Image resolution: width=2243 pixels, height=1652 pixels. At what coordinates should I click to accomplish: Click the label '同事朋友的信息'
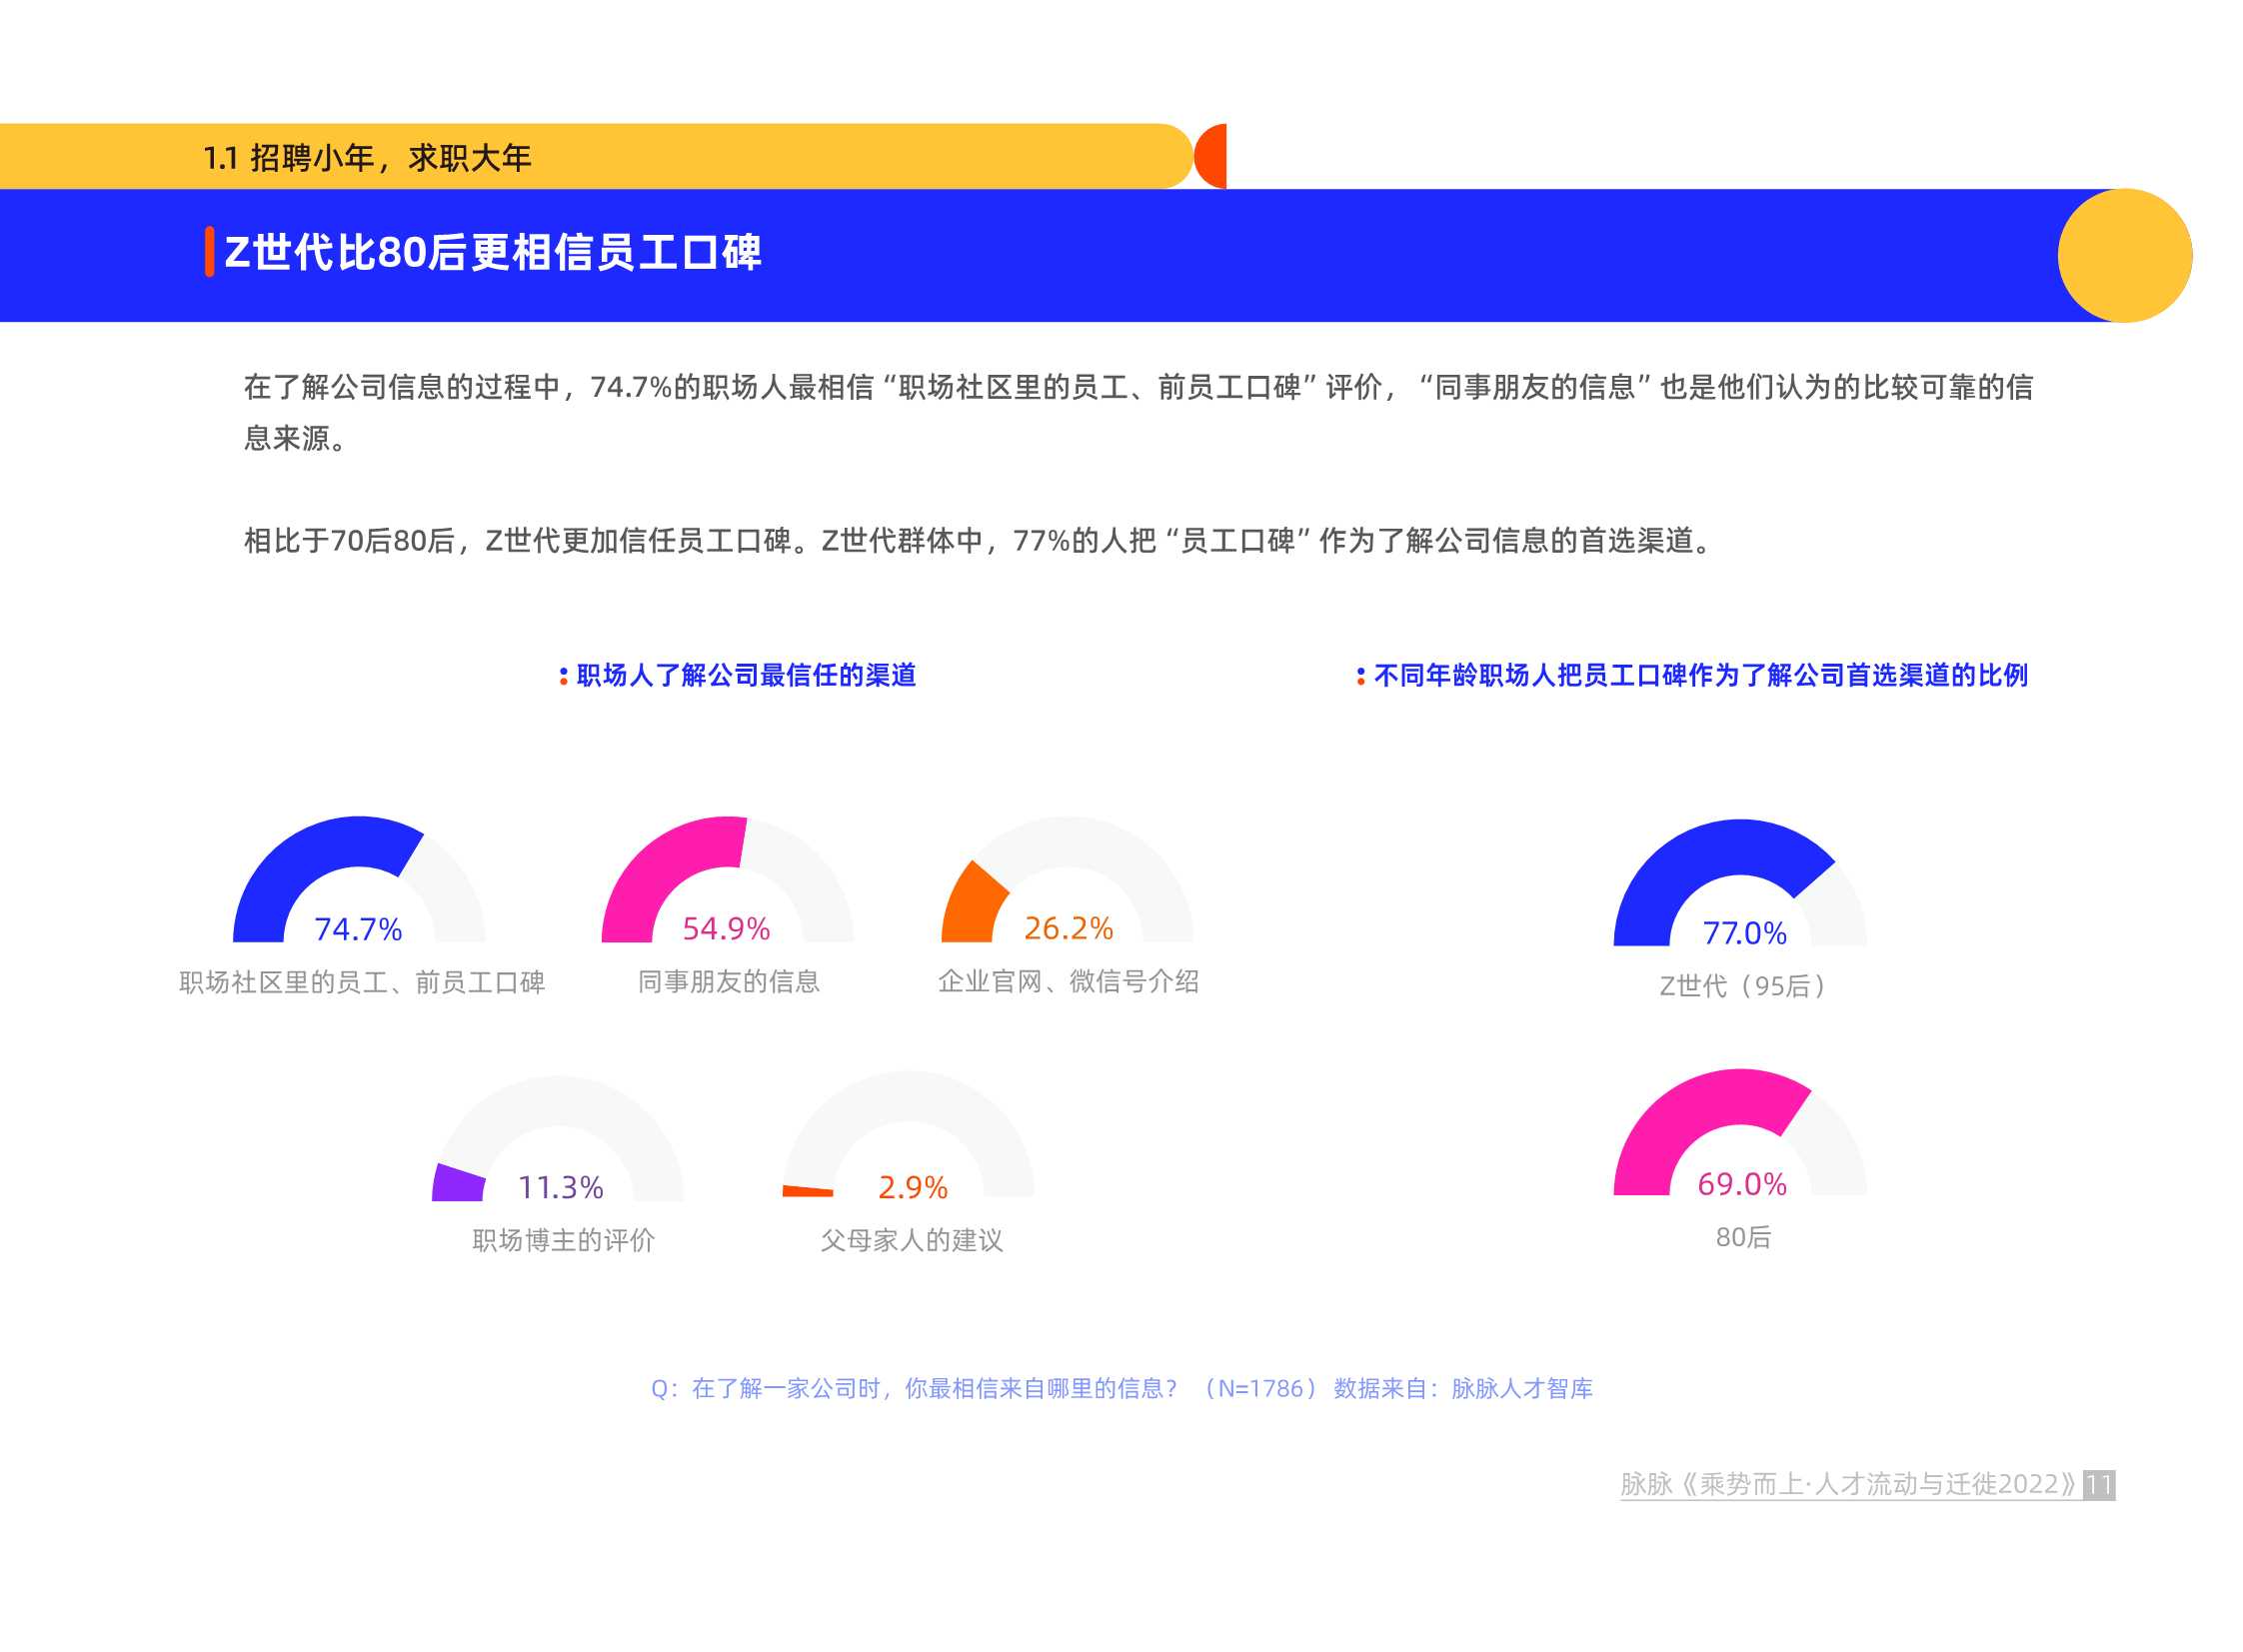click(729, 982)
